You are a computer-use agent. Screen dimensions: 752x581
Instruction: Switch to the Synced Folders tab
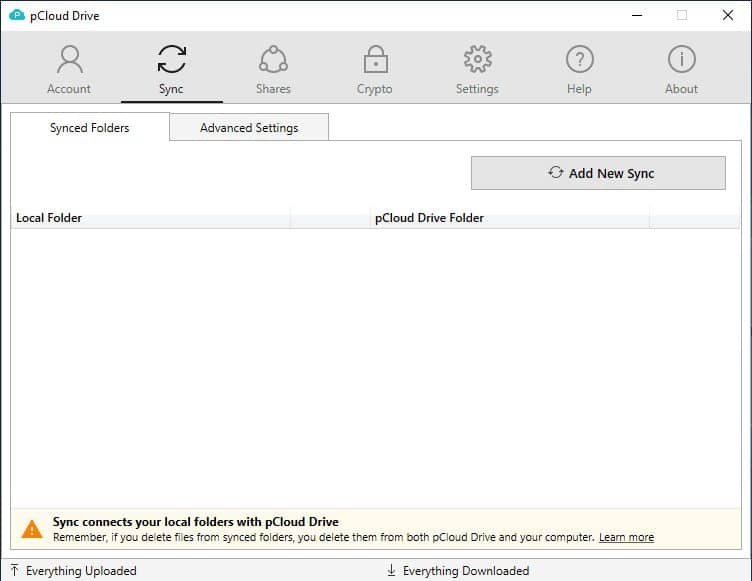pos(90,127)
